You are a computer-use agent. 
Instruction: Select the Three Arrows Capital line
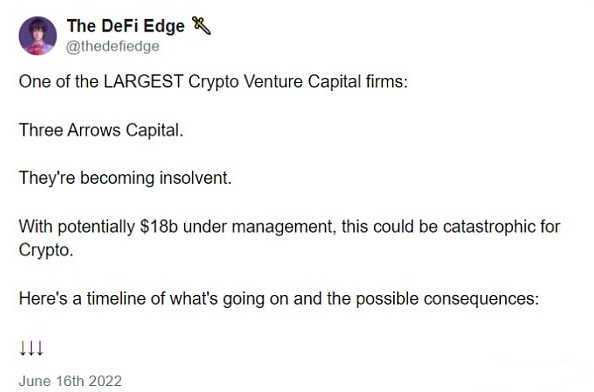click(101, 130)
